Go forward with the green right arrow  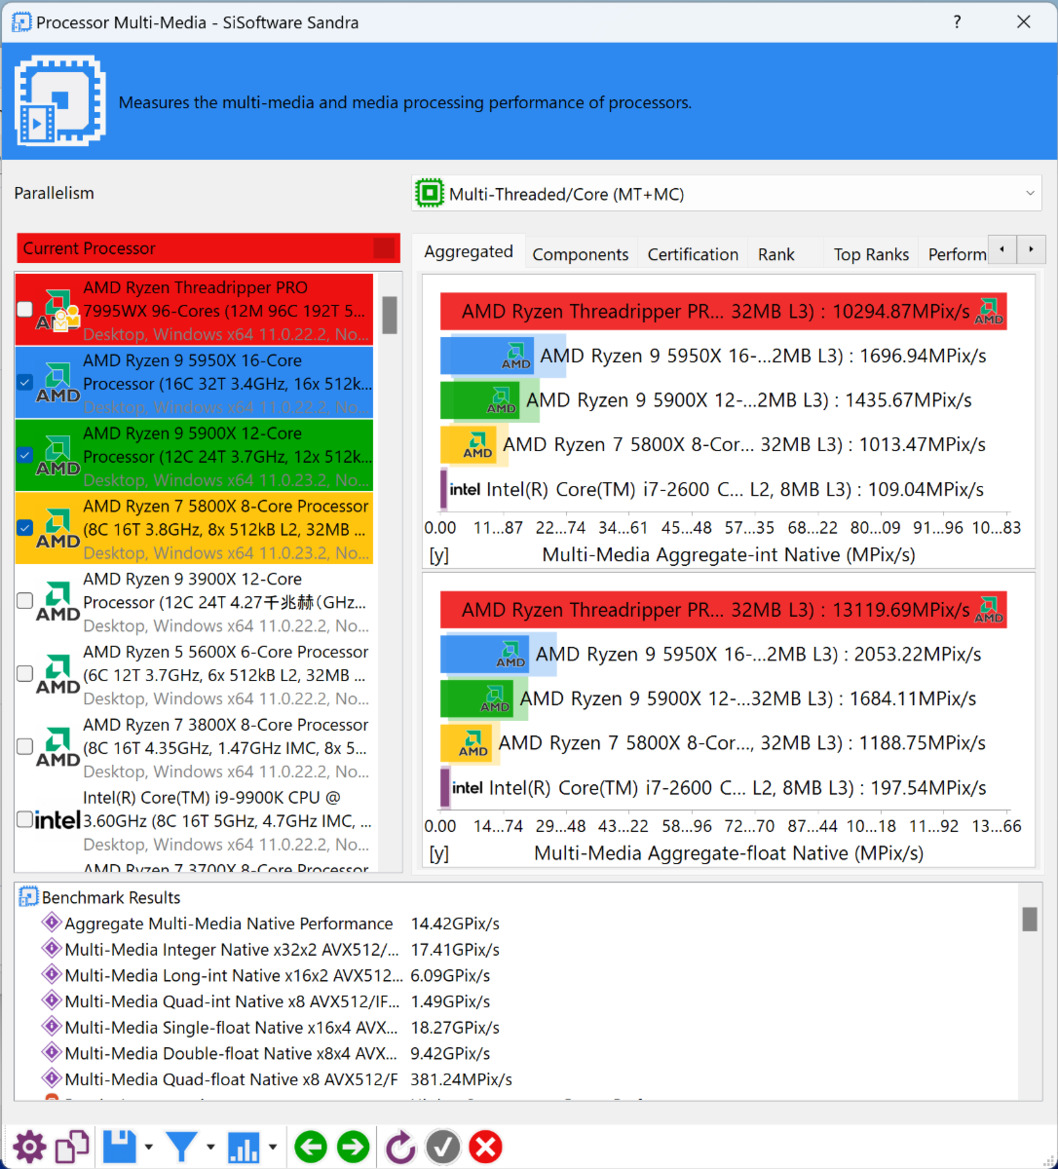pos(353,1147)
